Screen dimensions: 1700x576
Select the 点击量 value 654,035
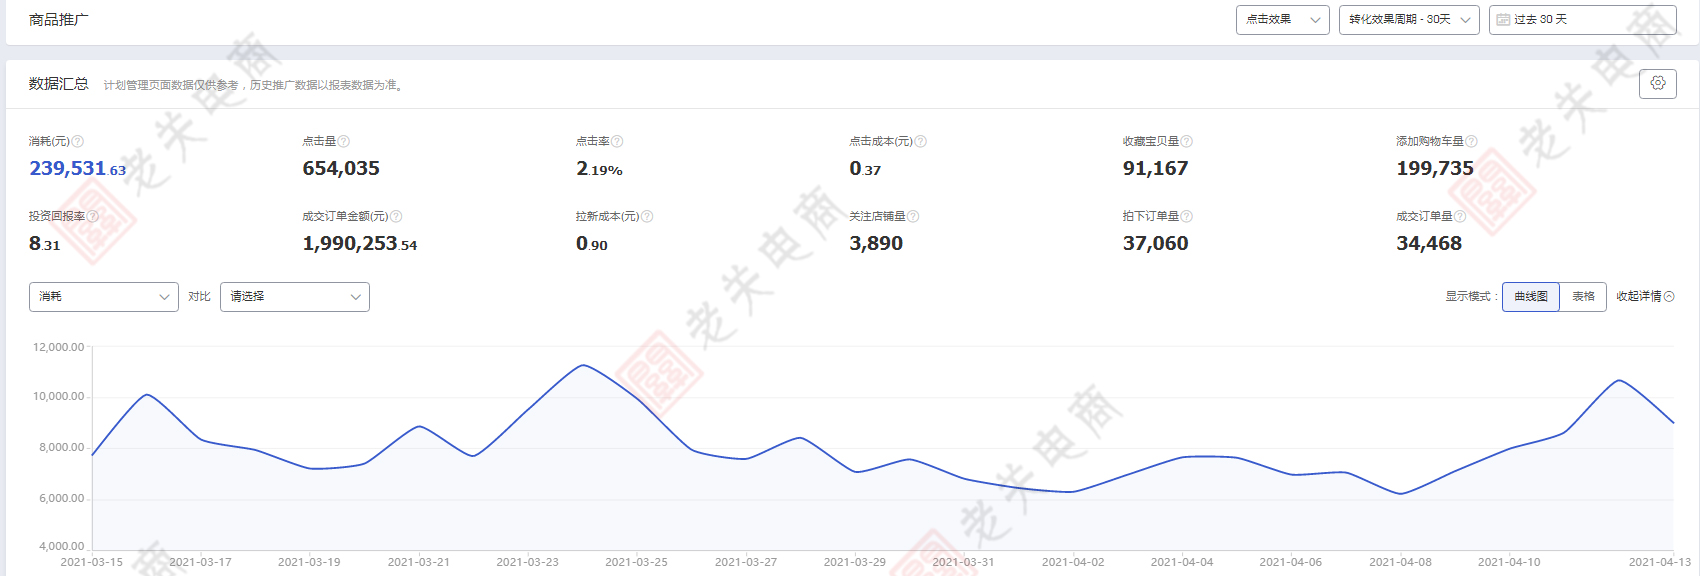click(x=341, y=169)
